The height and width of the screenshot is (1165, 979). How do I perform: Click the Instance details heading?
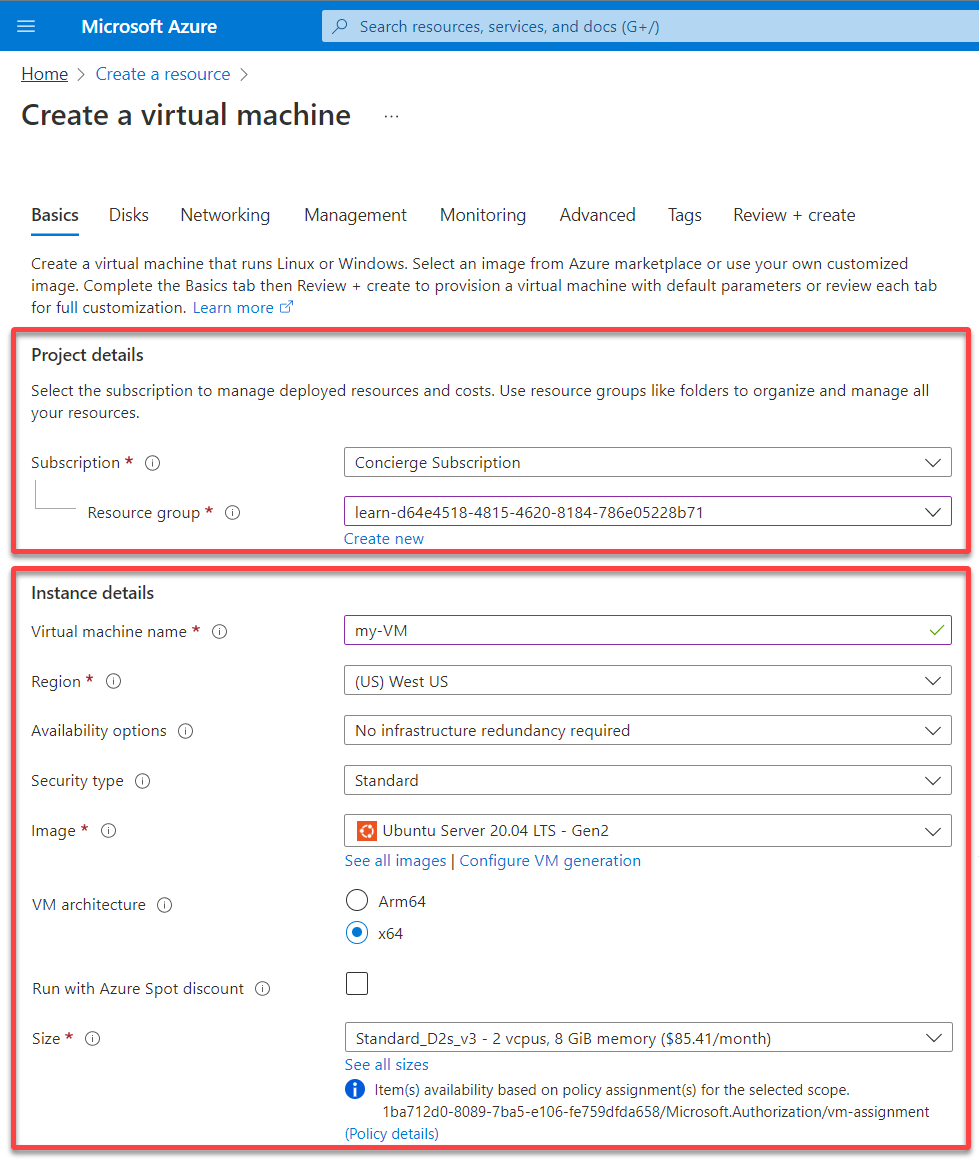click(x=92, y=593)
